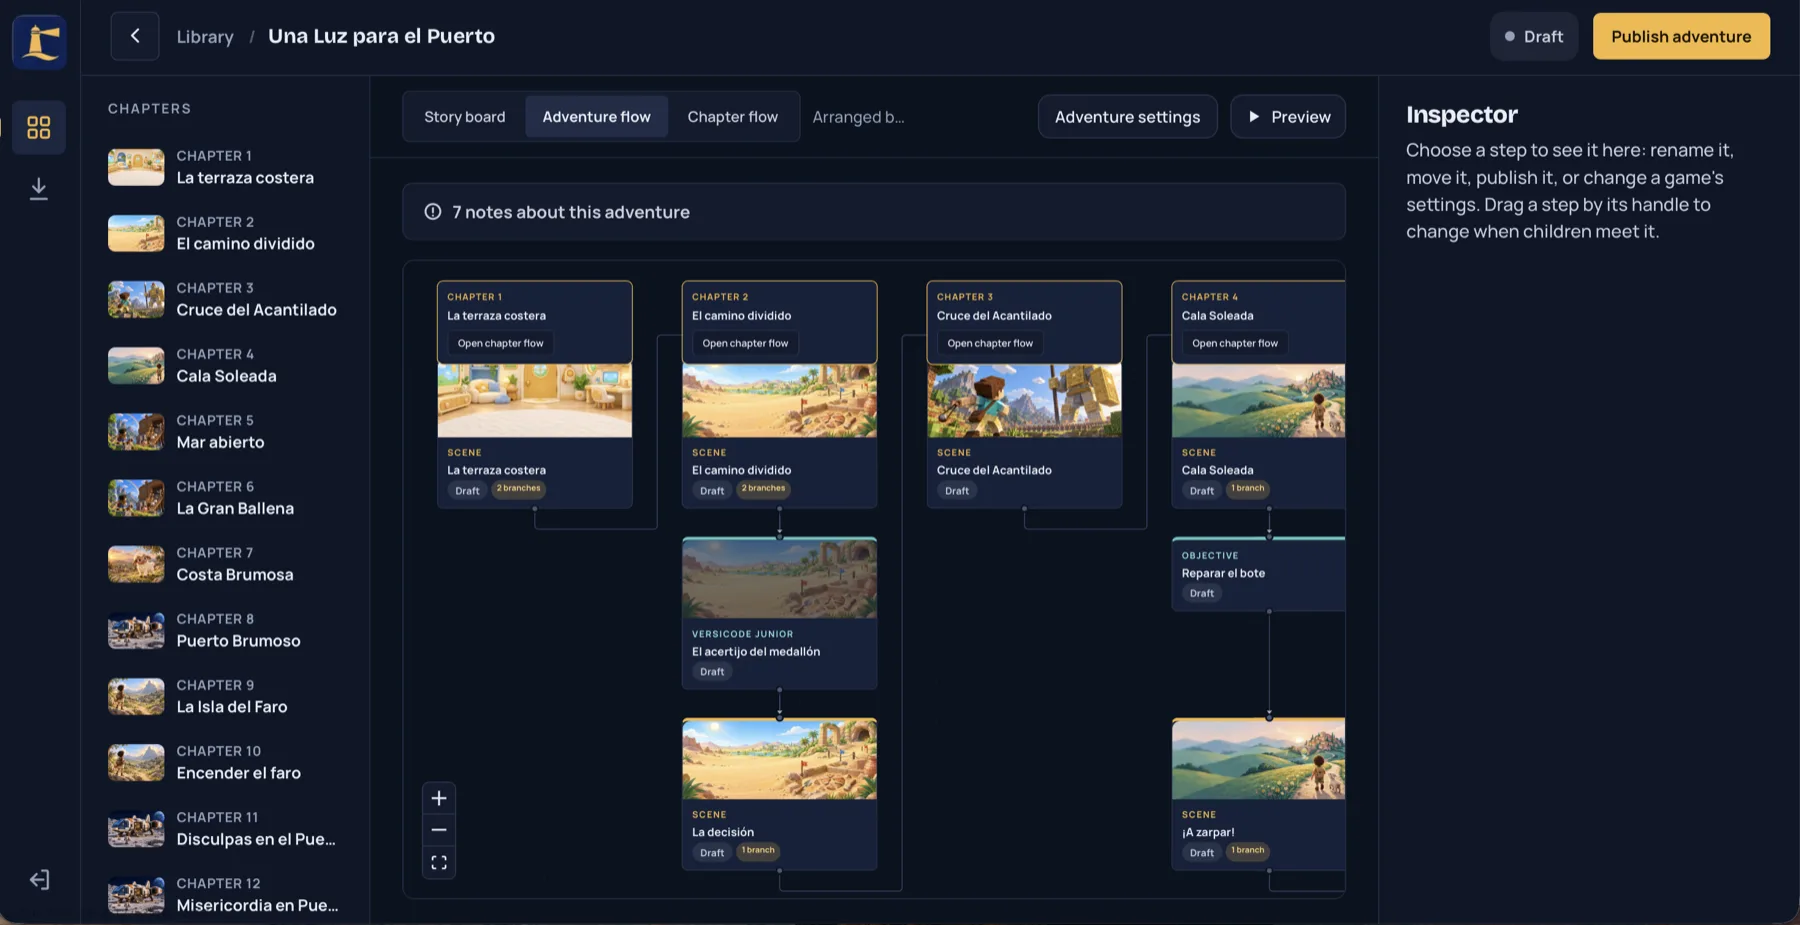The width and height of the screenshot is (1800, 925).
Task: Start the adventure Preview
Action: pos(1288,117)
